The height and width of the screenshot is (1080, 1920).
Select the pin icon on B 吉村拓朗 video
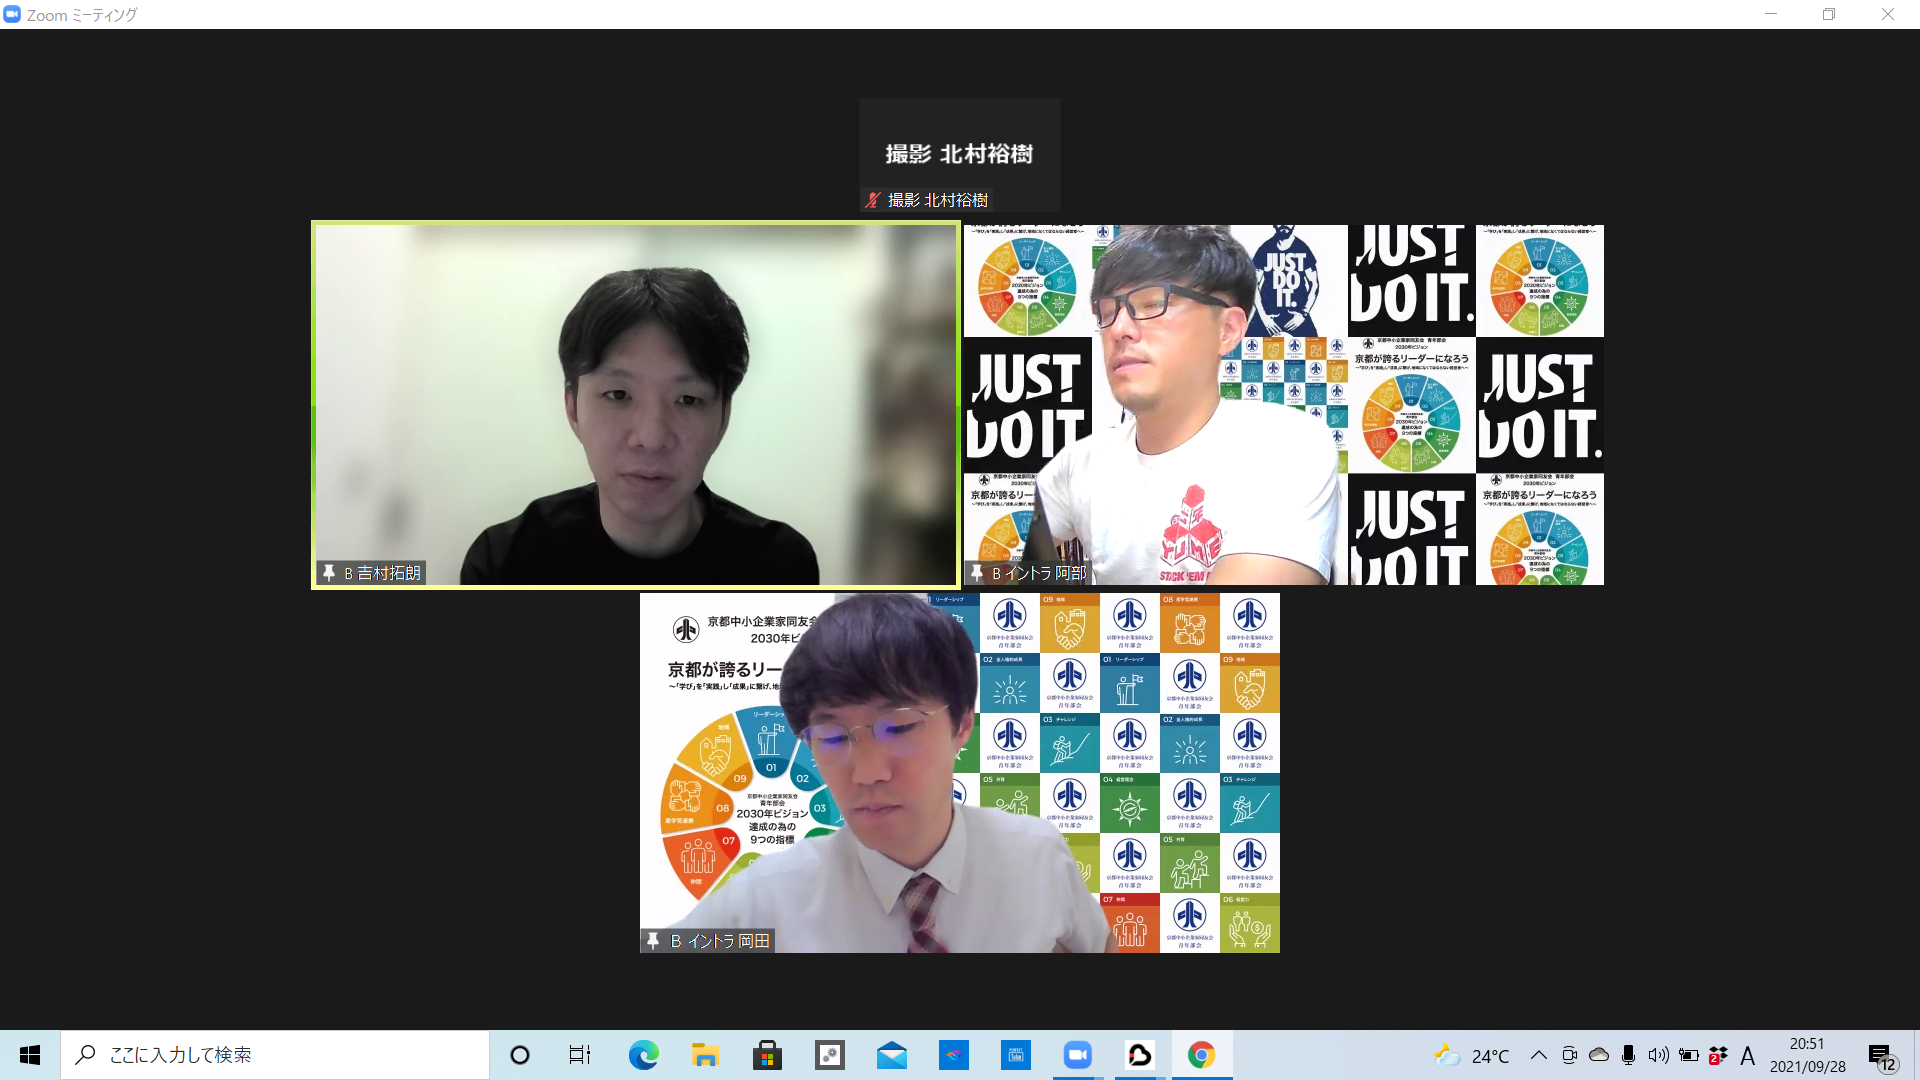coord(328,573)
